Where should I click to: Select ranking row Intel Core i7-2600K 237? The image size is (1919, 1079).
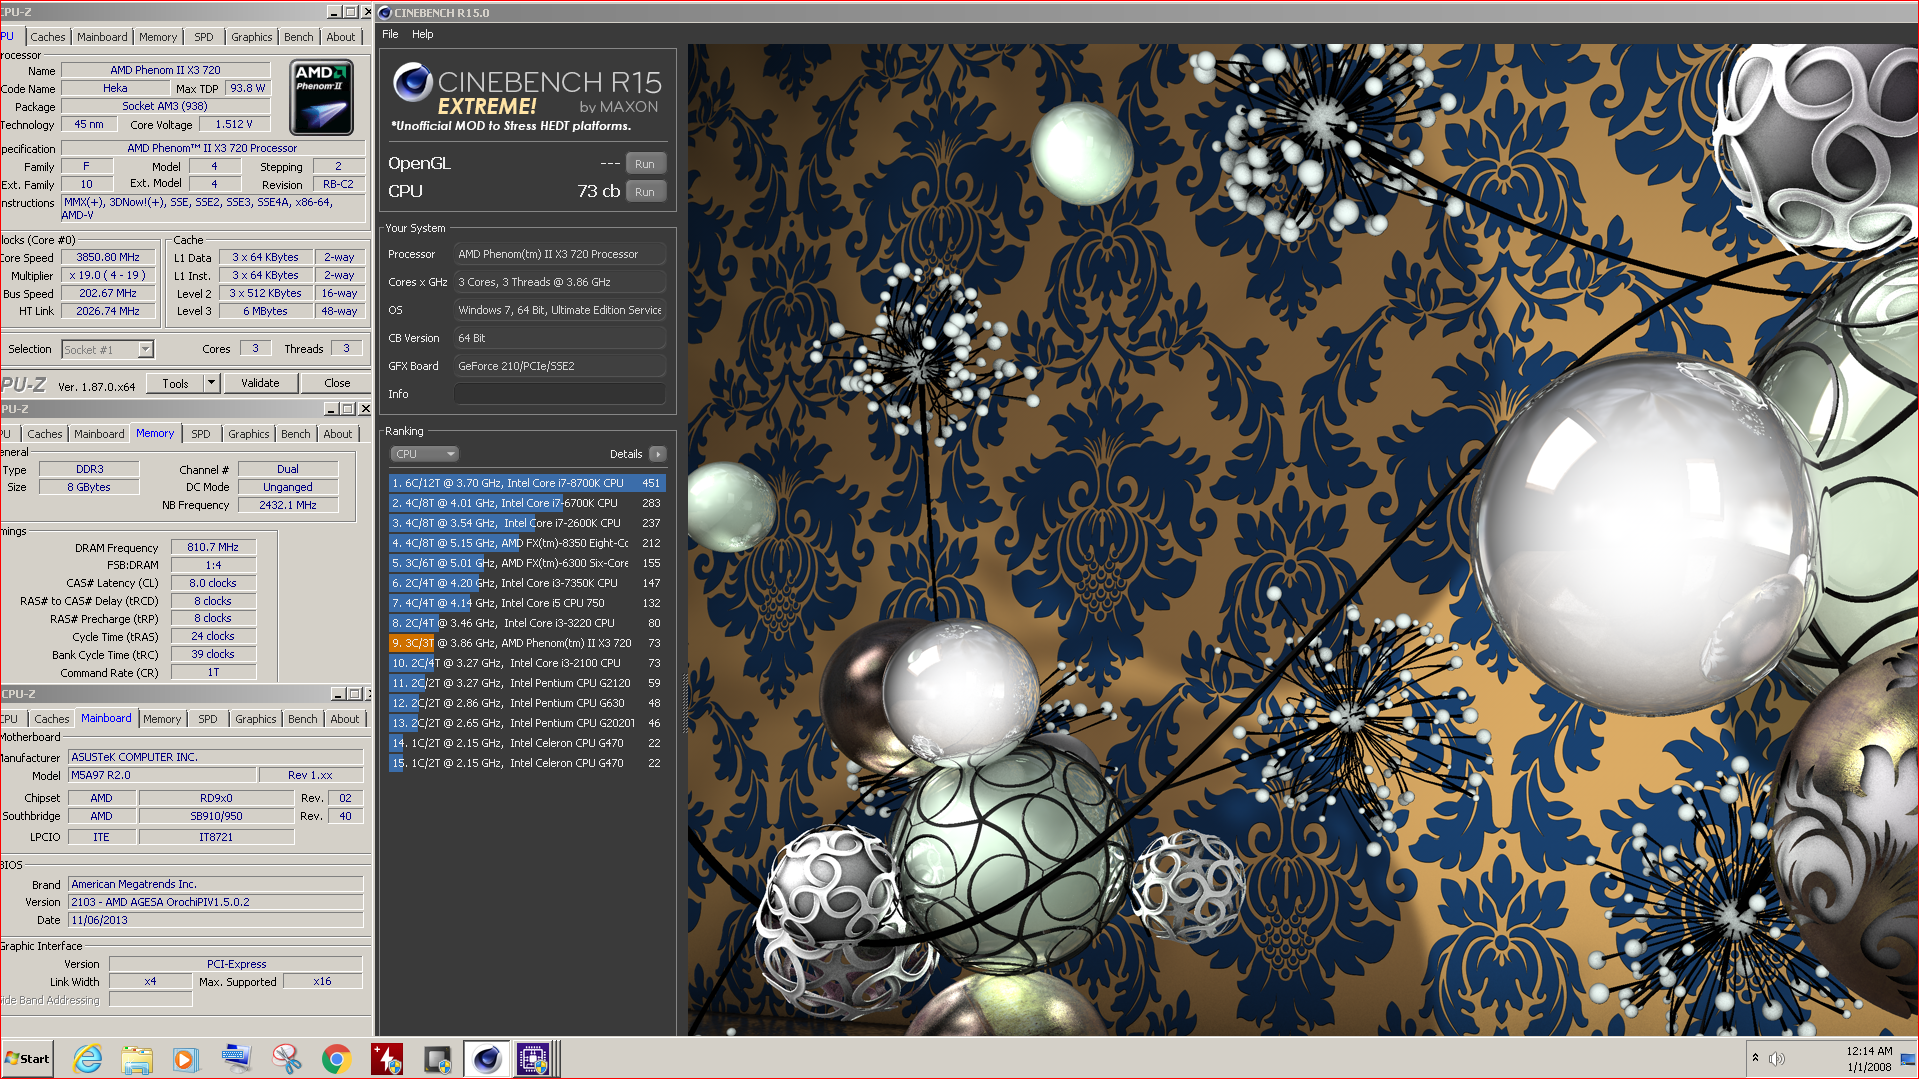point(527,523)
